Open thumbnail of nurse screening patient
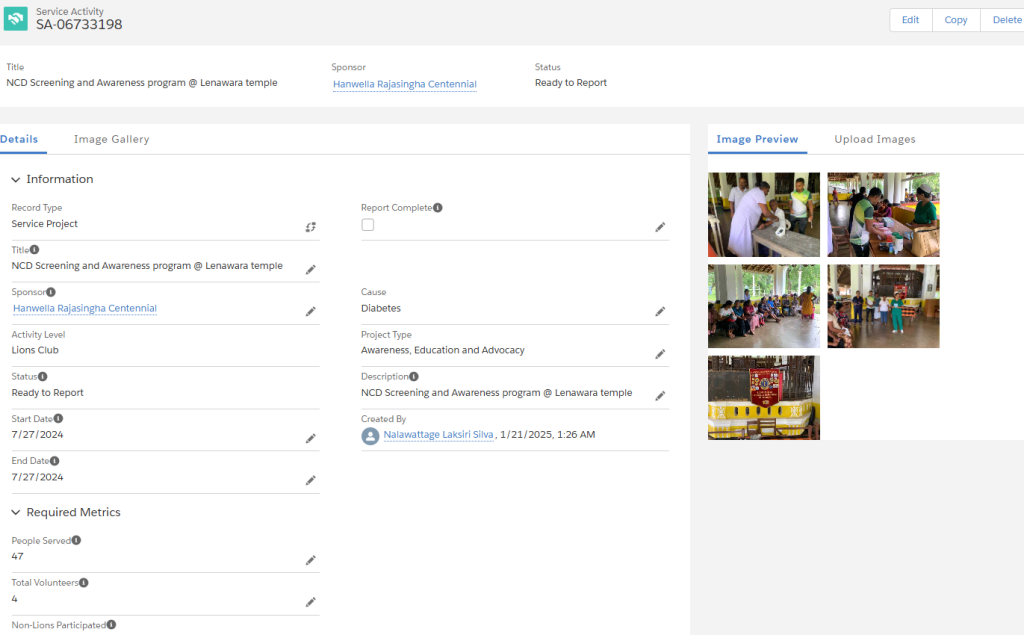The width and height of the screenshot is (1024, 635). (763, 214)
